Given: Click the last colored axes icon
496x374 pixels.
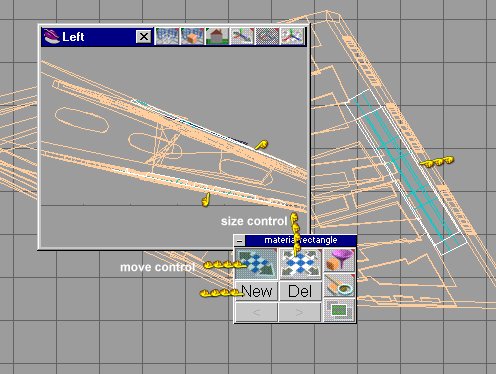Looking at the screenshot, I should [x=292, y=36].
